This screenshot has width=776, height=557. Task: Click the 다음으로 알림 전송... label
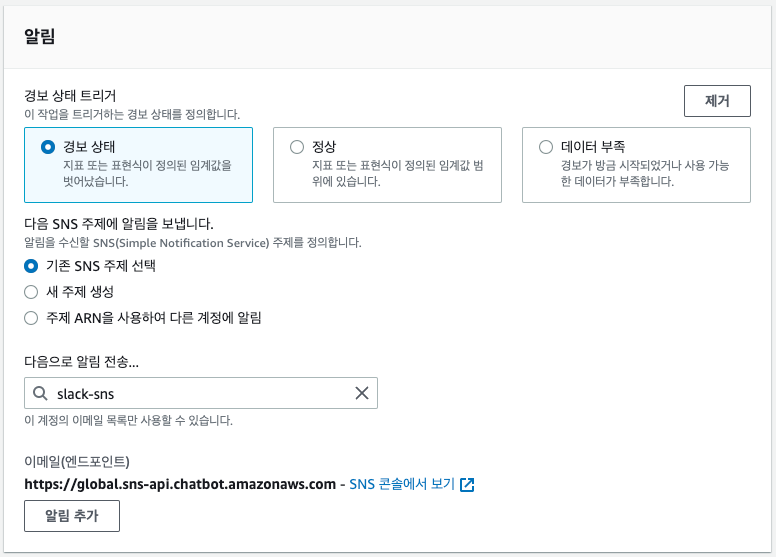pyautogui.click(x=82, y=362)
